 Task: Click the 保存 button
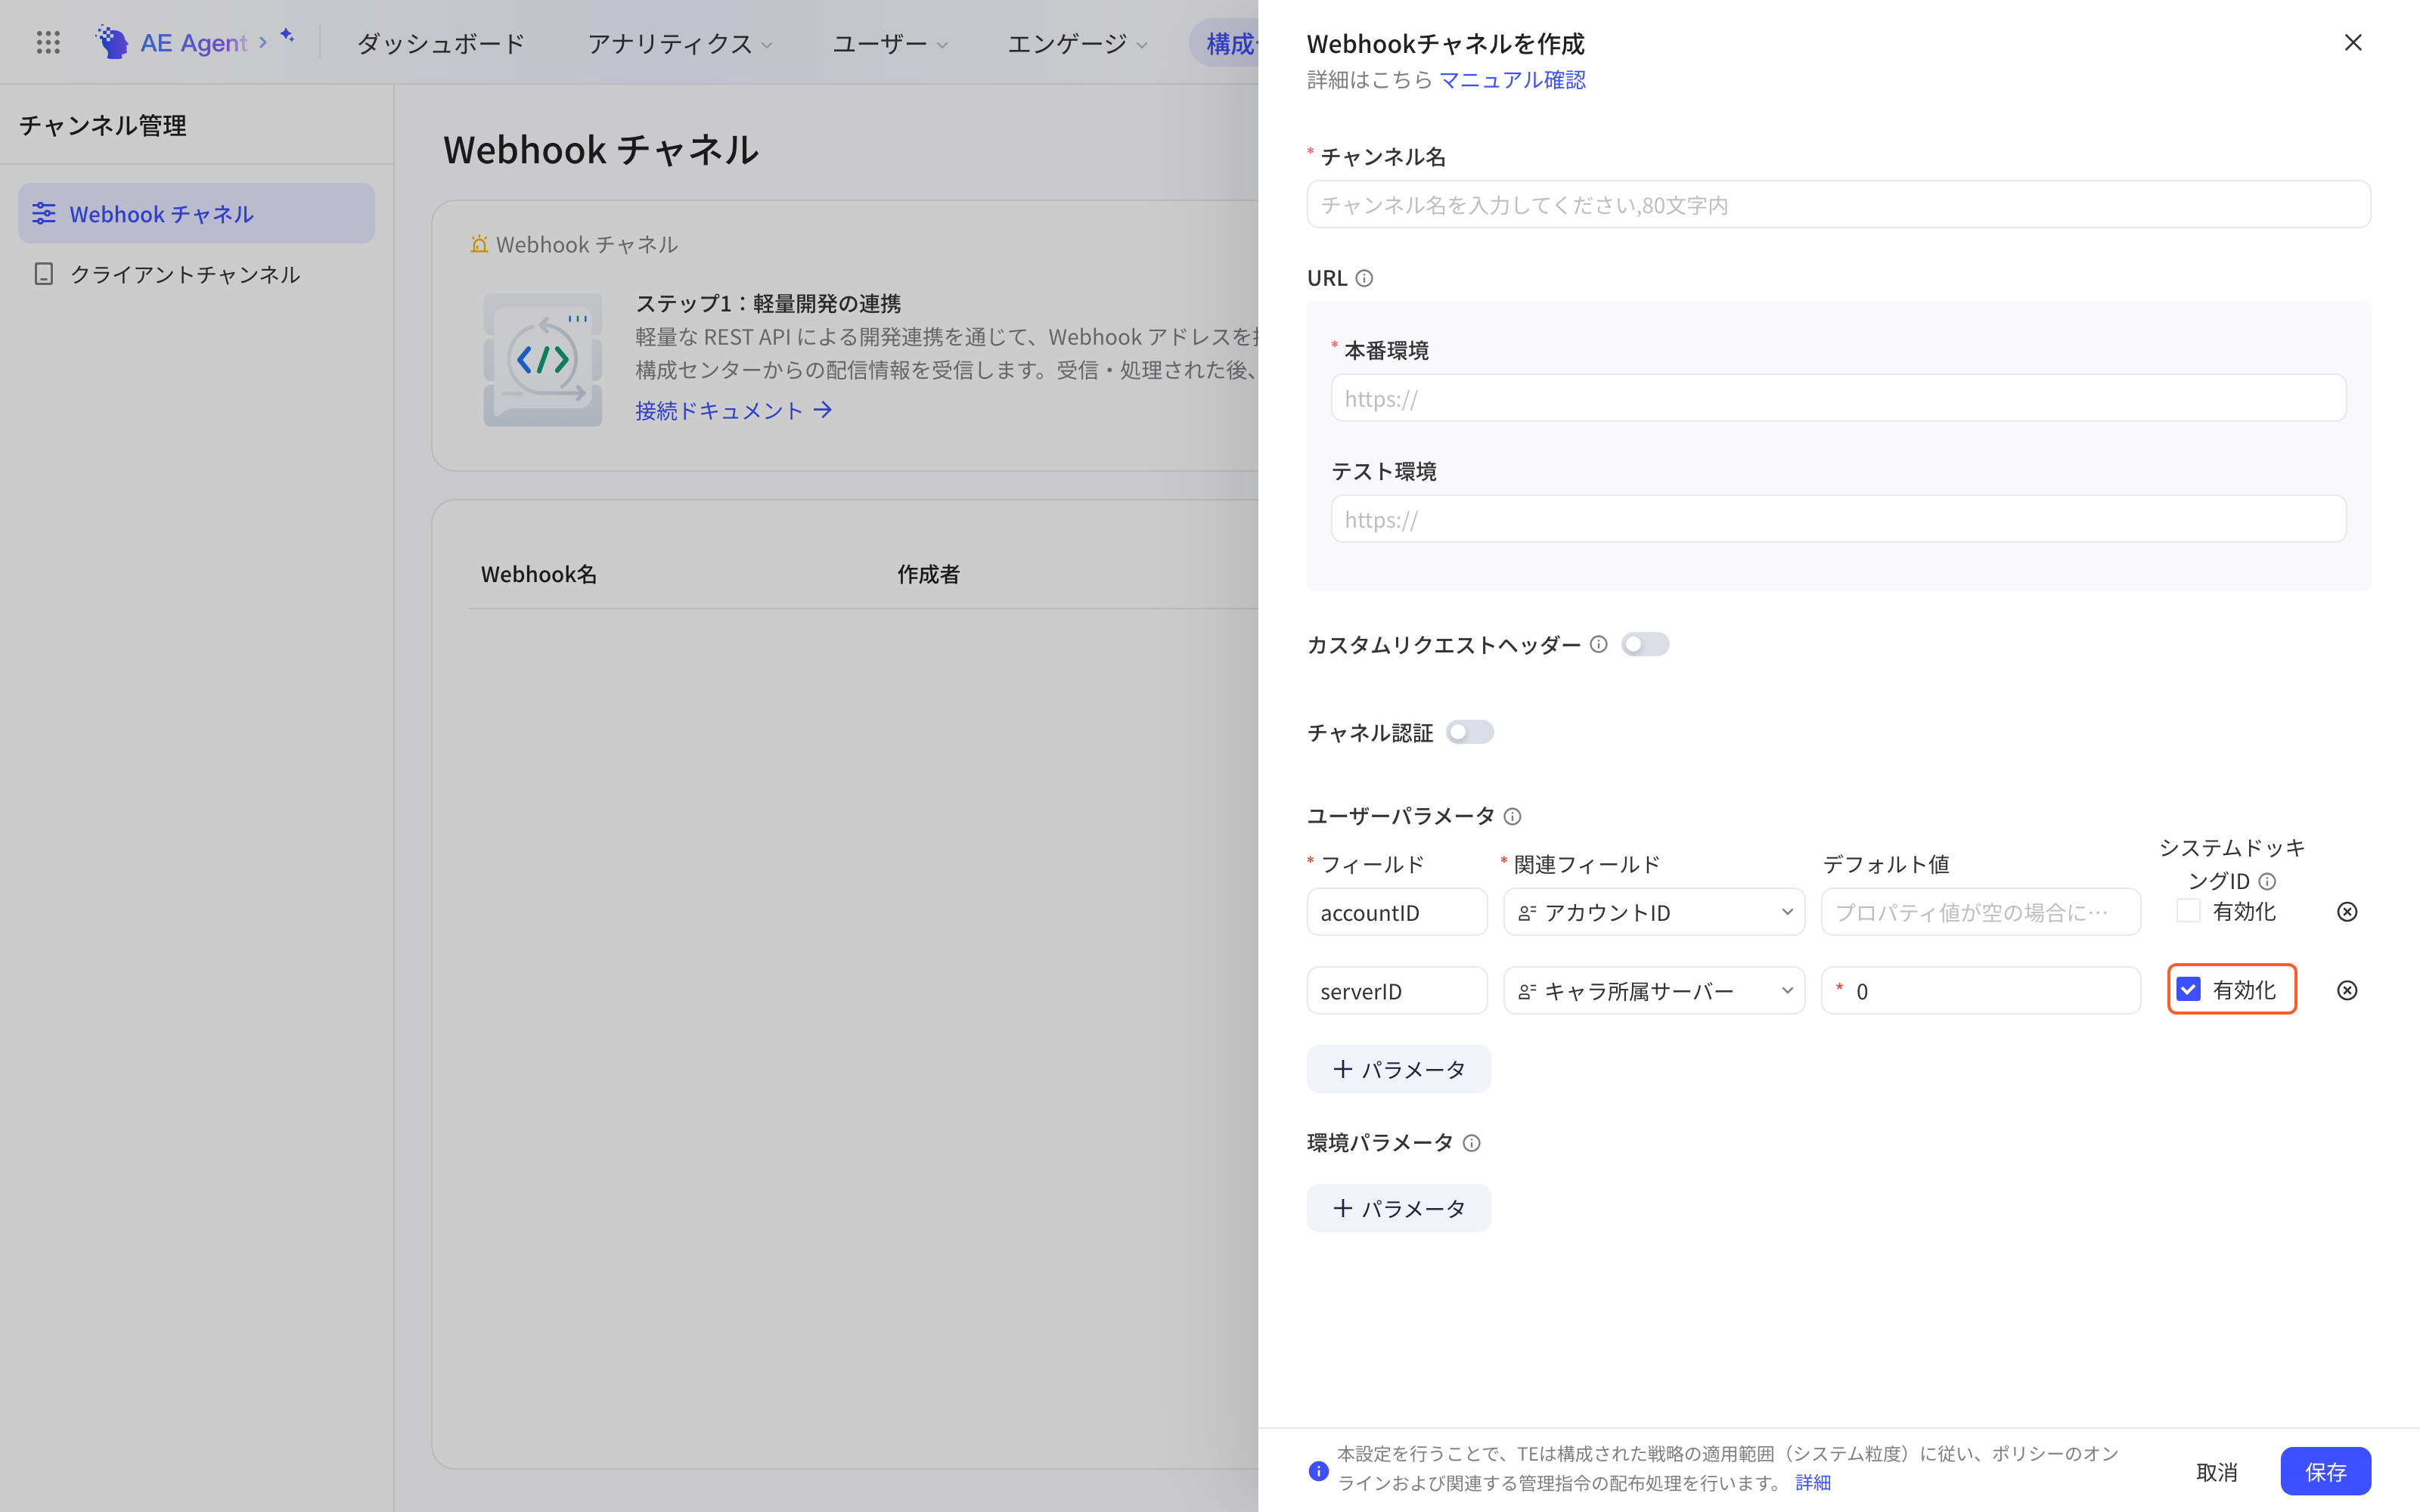(2325, 1471)
